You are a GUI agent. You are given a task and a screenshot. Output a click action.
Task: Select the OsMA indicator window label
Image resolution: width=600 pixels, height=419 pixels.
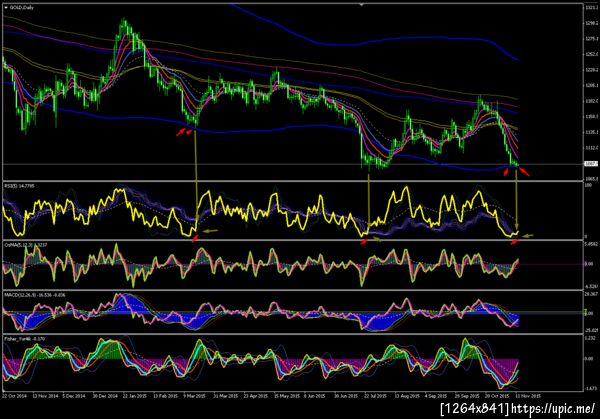[x=25, y=245]
